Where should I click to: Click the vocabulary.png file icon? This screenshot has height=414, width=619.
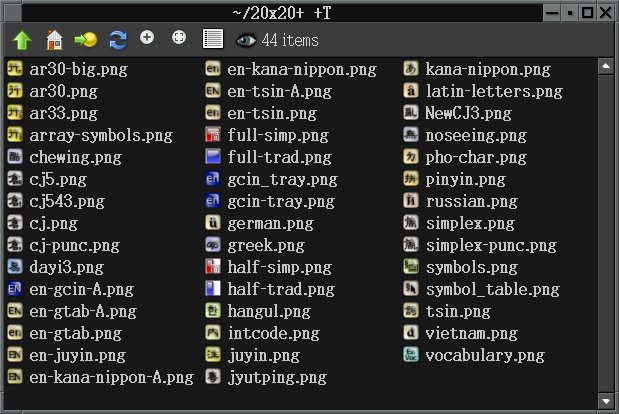tap(410, 355)
